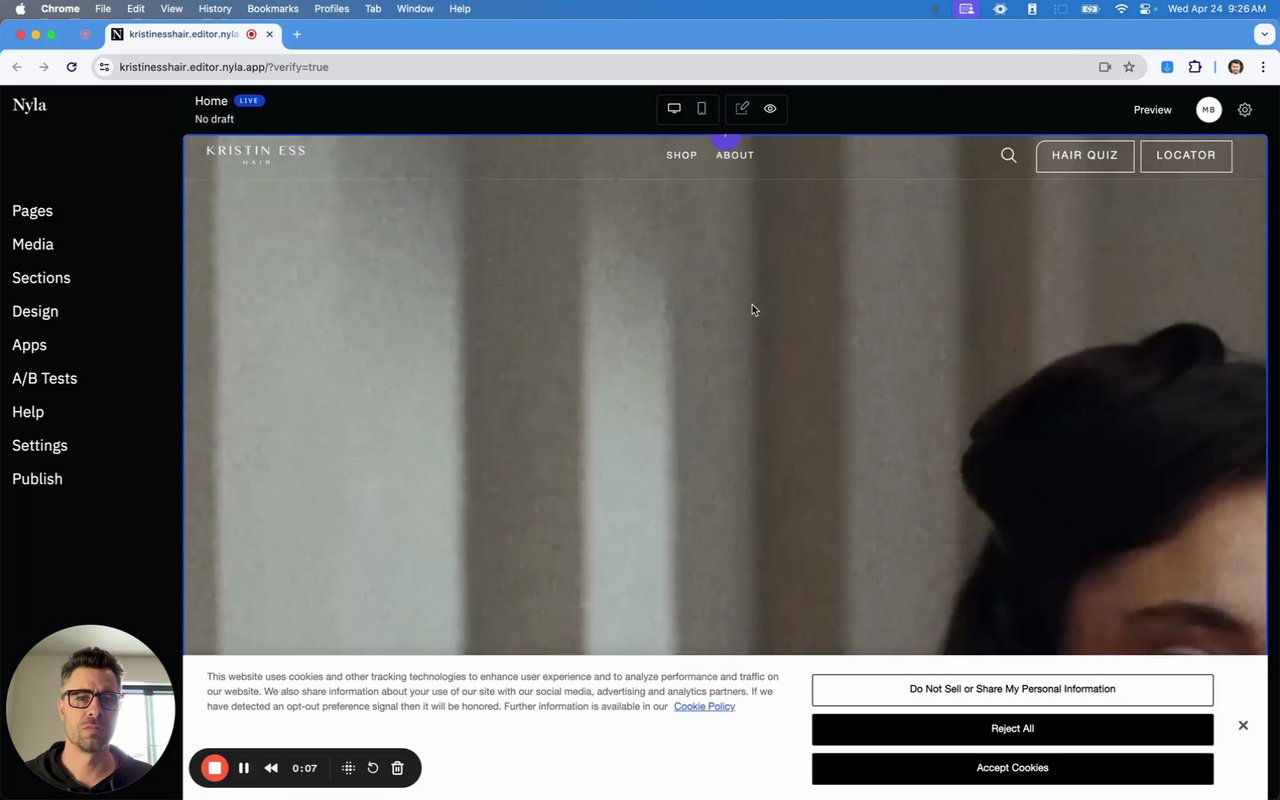Viewport: 1280px width, 800px height.
Task: Stop the screen recording red button
Action: click(214, 768)
